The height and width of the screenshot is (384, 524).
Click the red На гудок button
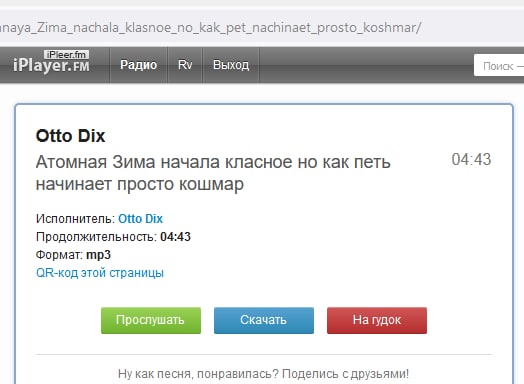pos(377,320)
